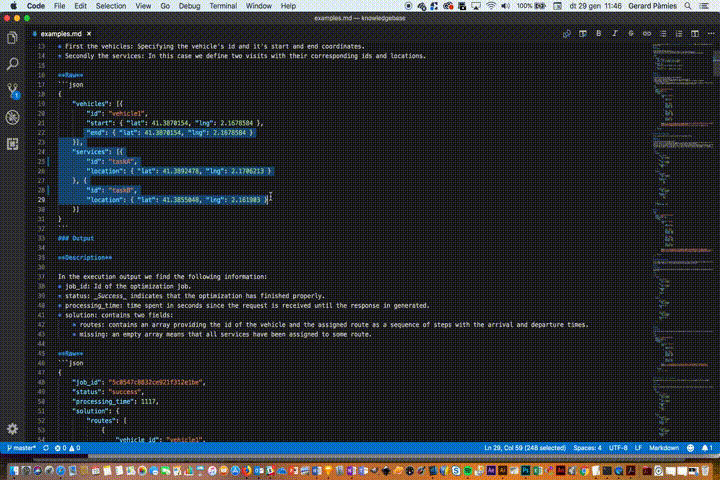This screenshot has width=720, height=480.
Task: Toggle bulleted list in editor toolbar
Action: pyautogui.click(x=663, y=34)
